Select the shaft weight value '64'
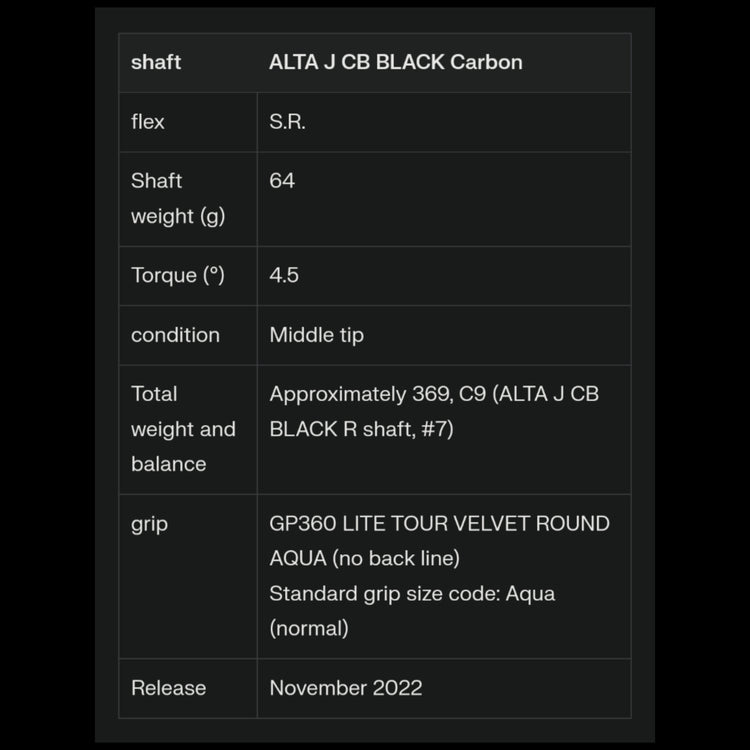750x750 pixels. (282, 181)
